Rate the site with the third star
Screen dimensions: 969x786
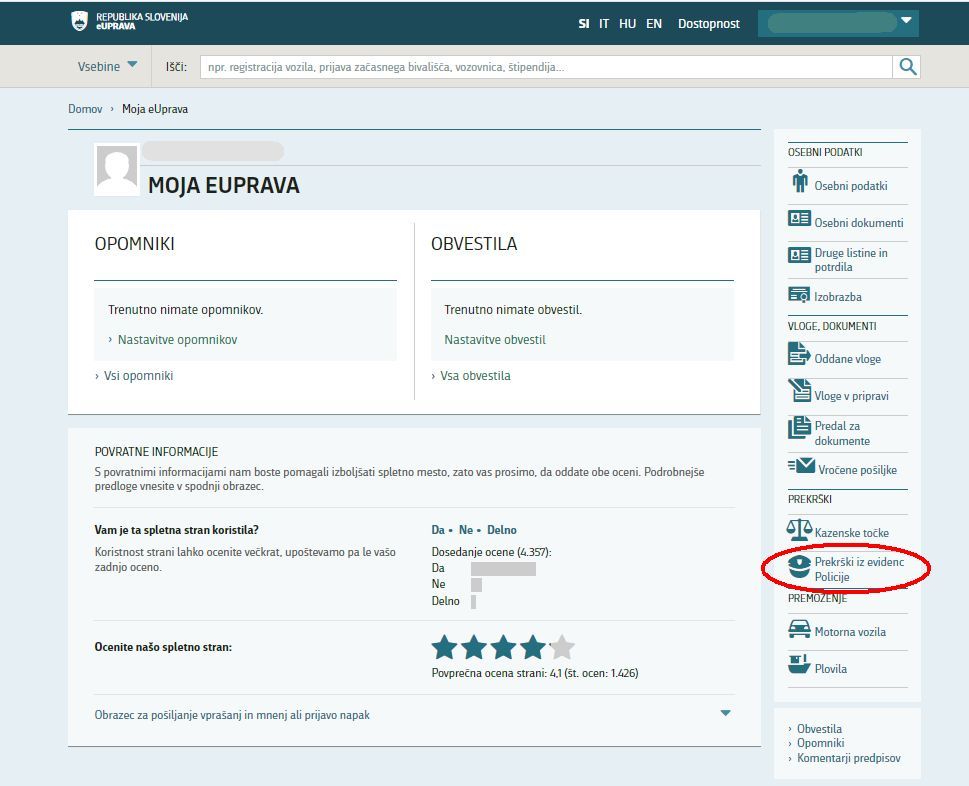[503, 647]
